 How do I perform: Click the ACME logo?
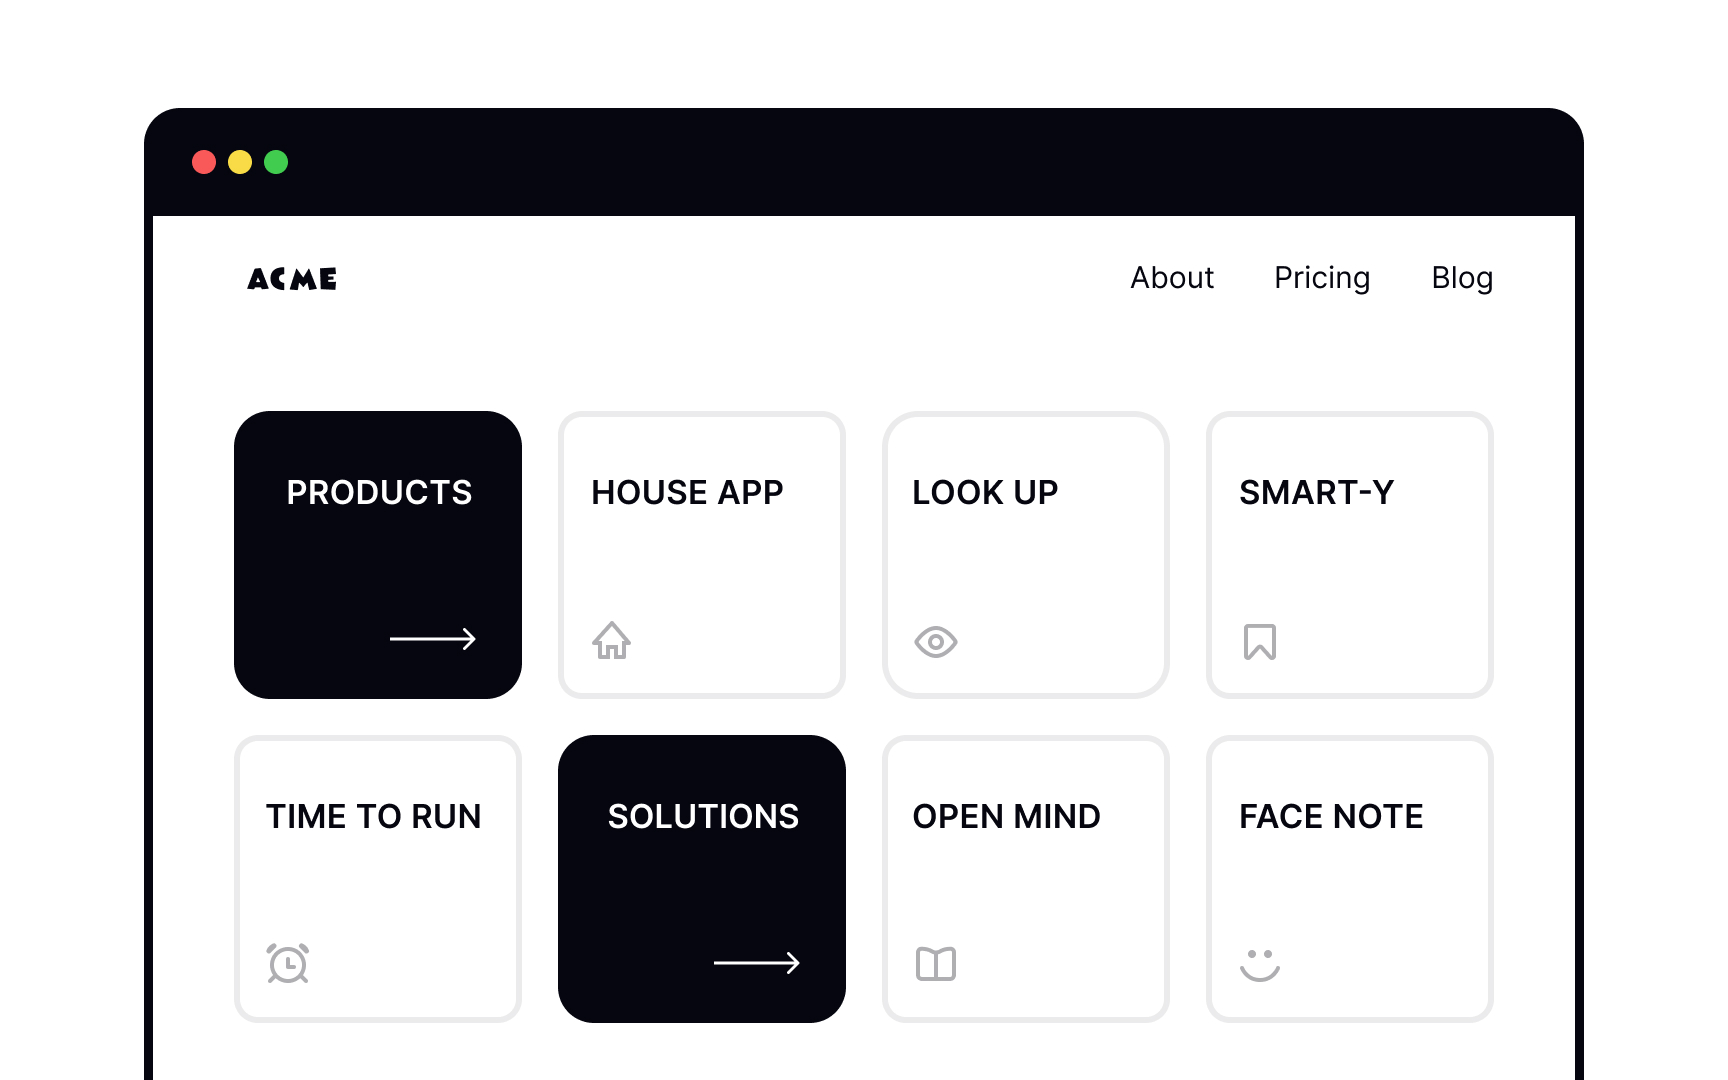(x=292, y=279)
